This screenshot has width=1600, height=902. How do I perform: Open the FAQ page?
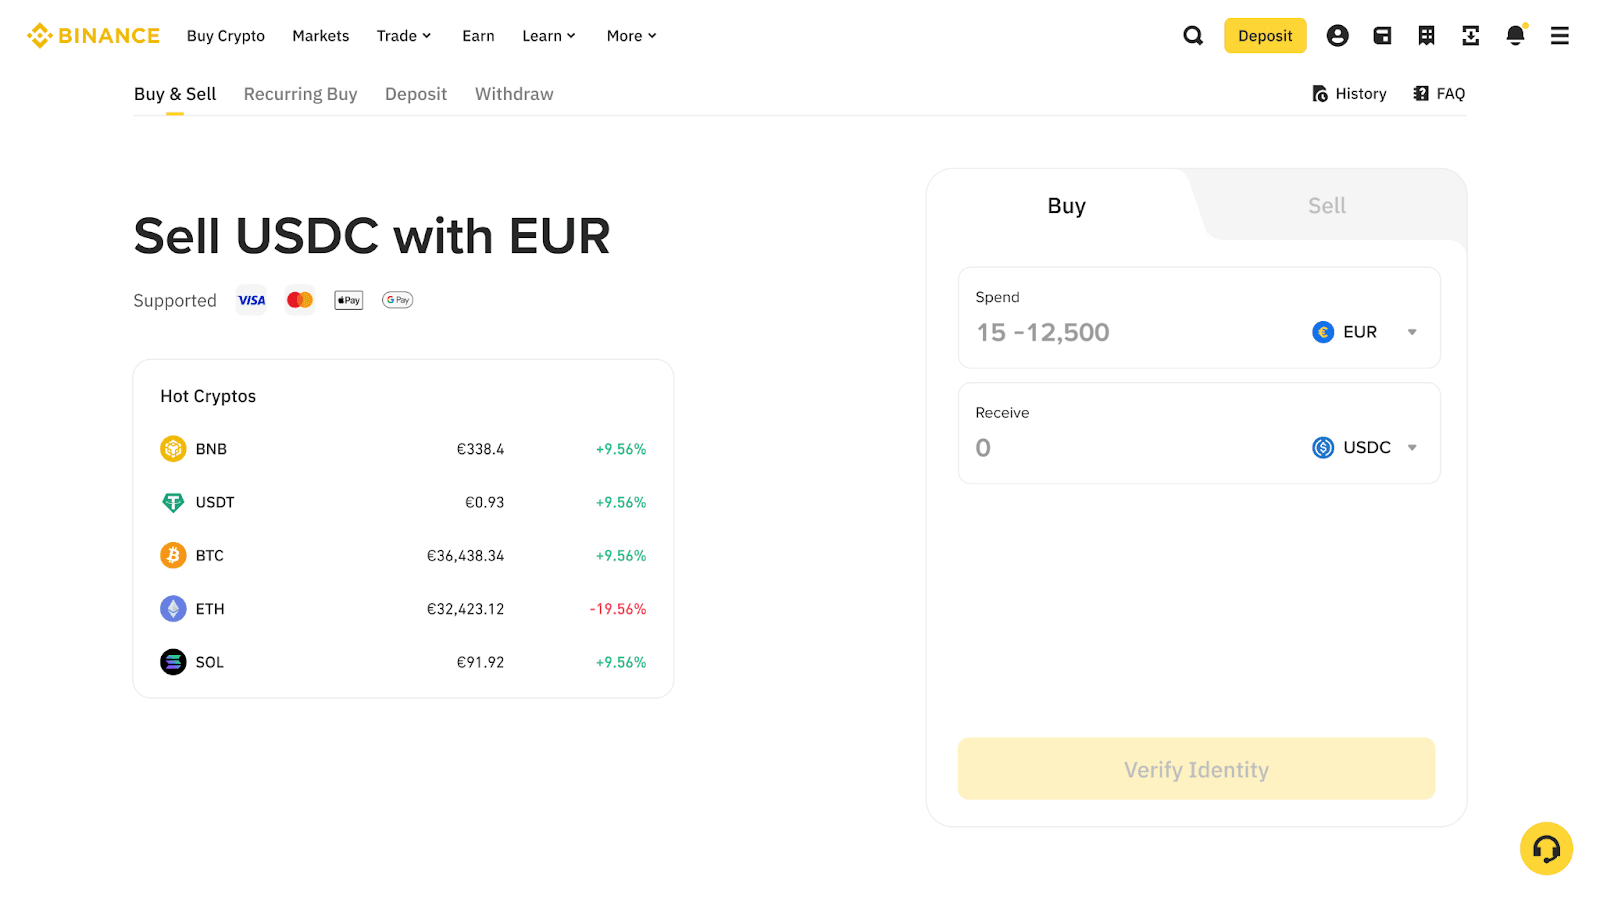pos(1439,94)
